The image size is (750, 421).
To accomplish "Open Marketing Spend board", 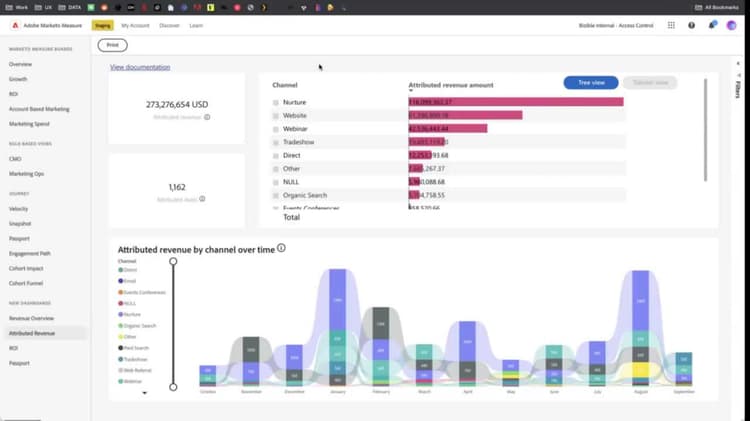I will (x=29, y=124).
